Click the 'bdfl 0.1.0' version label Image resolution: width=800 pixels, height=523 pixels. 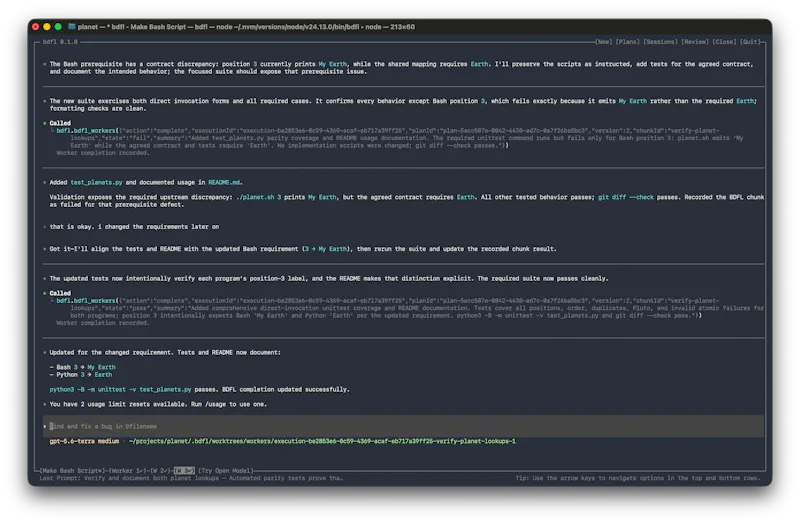pyautogui.click(x=60, y=42)
